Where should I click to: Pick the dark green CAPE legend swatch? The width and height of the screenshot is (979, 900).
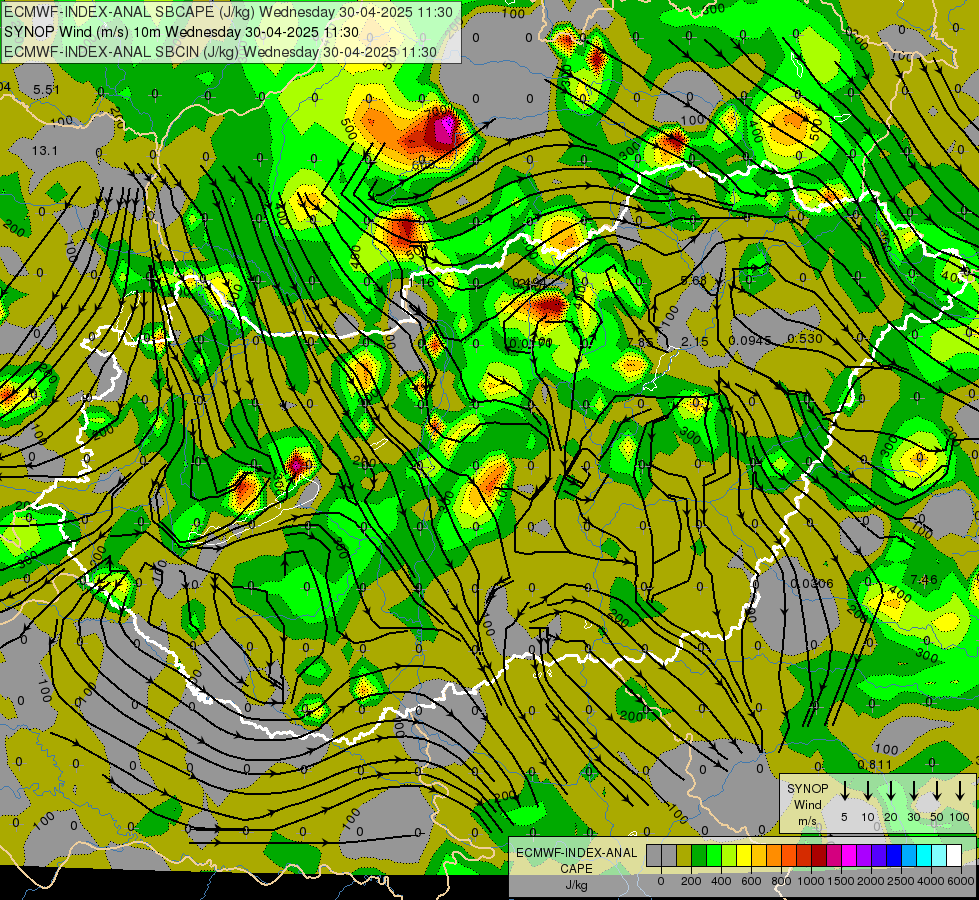pyautogui.click(x=699, y=856)
